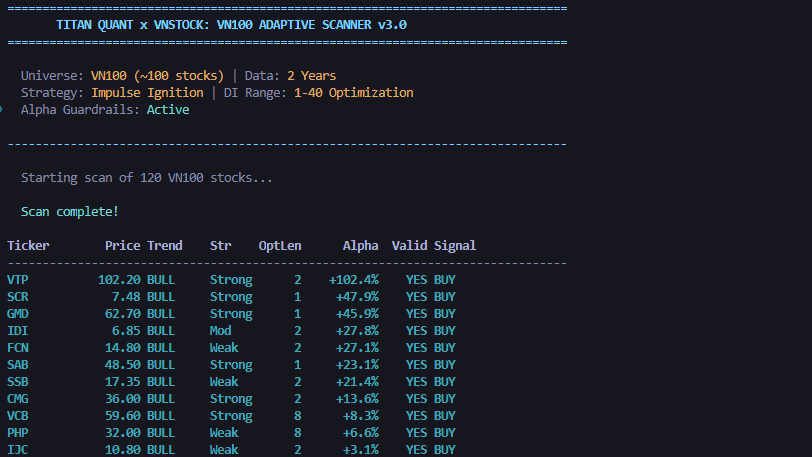The image size is (812, 457).
Task: Select the "Impulse Ignition" strategy text
Action: 148,93
